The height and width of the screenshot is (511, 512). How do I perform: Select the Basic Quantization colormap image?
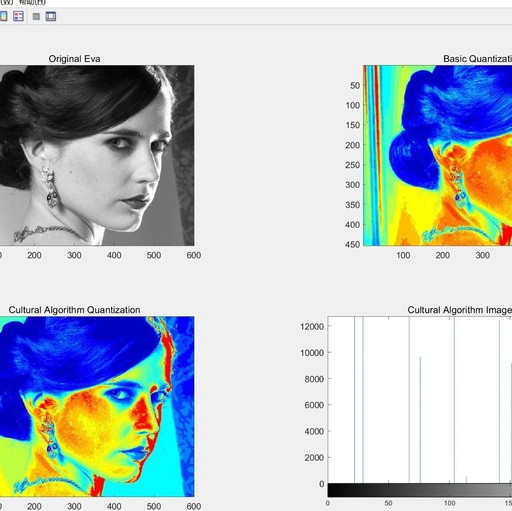point(437,155)
